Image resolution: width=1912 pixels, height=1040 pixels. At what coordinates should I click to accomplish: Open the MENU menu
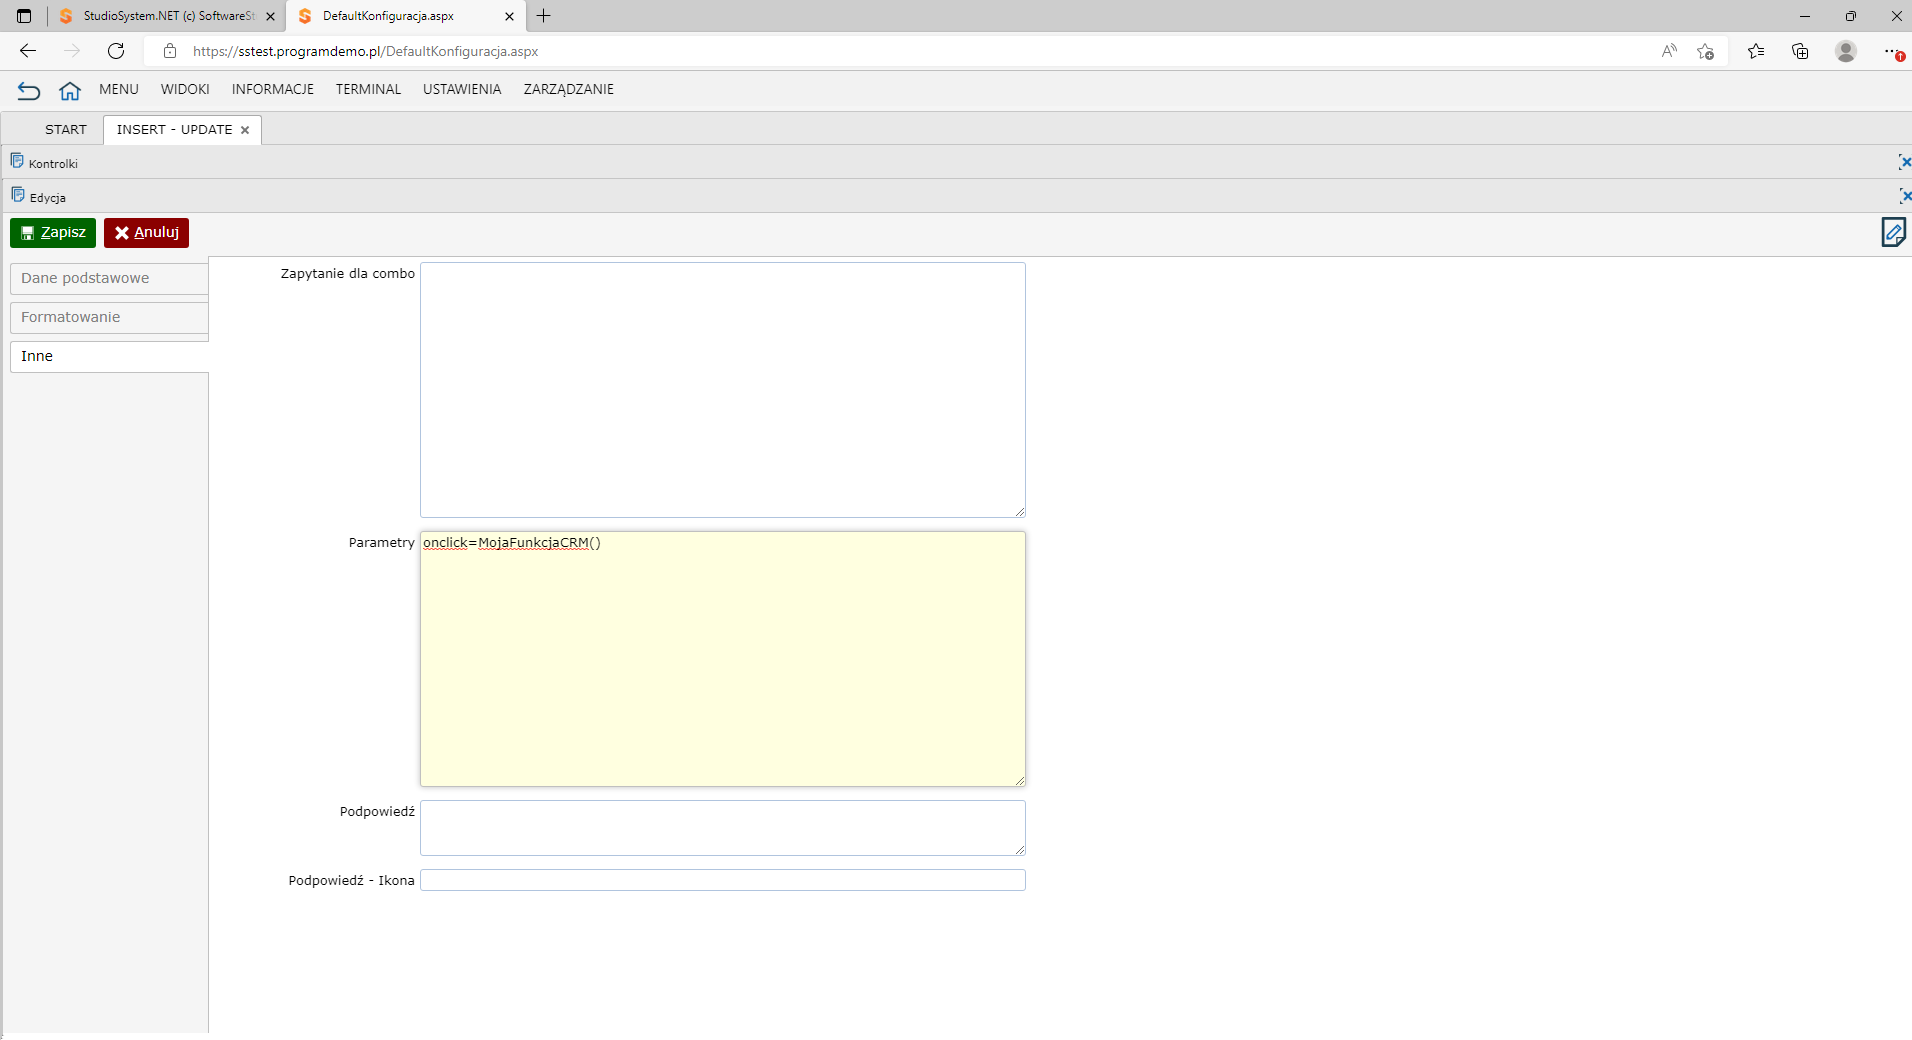point(119,89)
